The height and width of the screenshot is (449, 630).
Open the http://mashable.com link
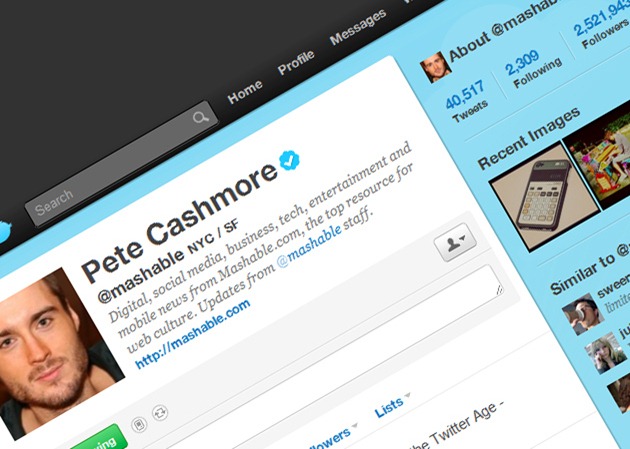[192, 334]
